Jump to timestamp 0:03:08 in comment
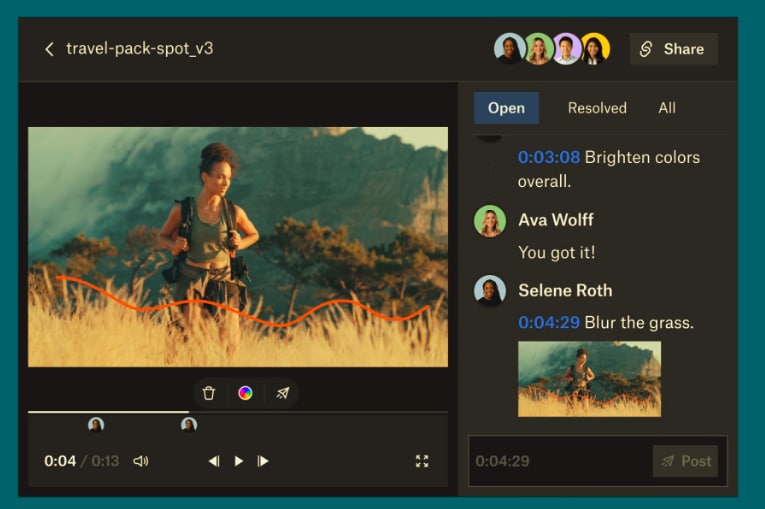 549,157
